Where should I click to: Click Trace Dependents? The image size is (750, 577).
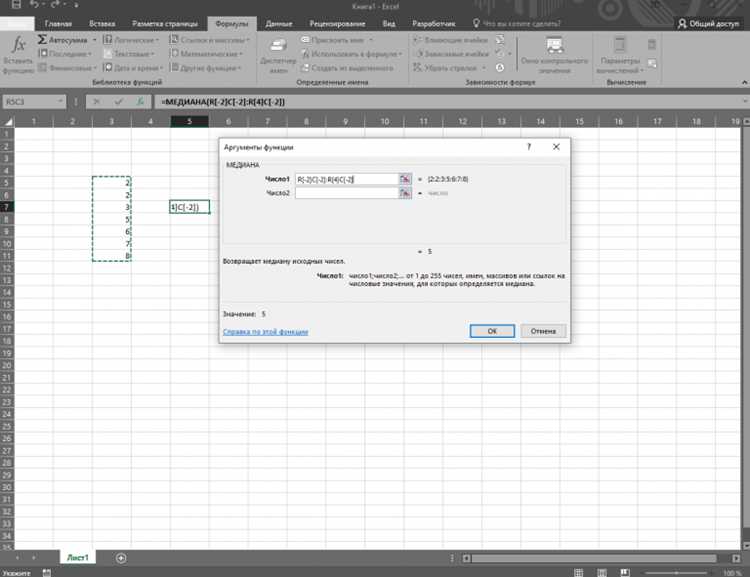[x=451, y=54]
